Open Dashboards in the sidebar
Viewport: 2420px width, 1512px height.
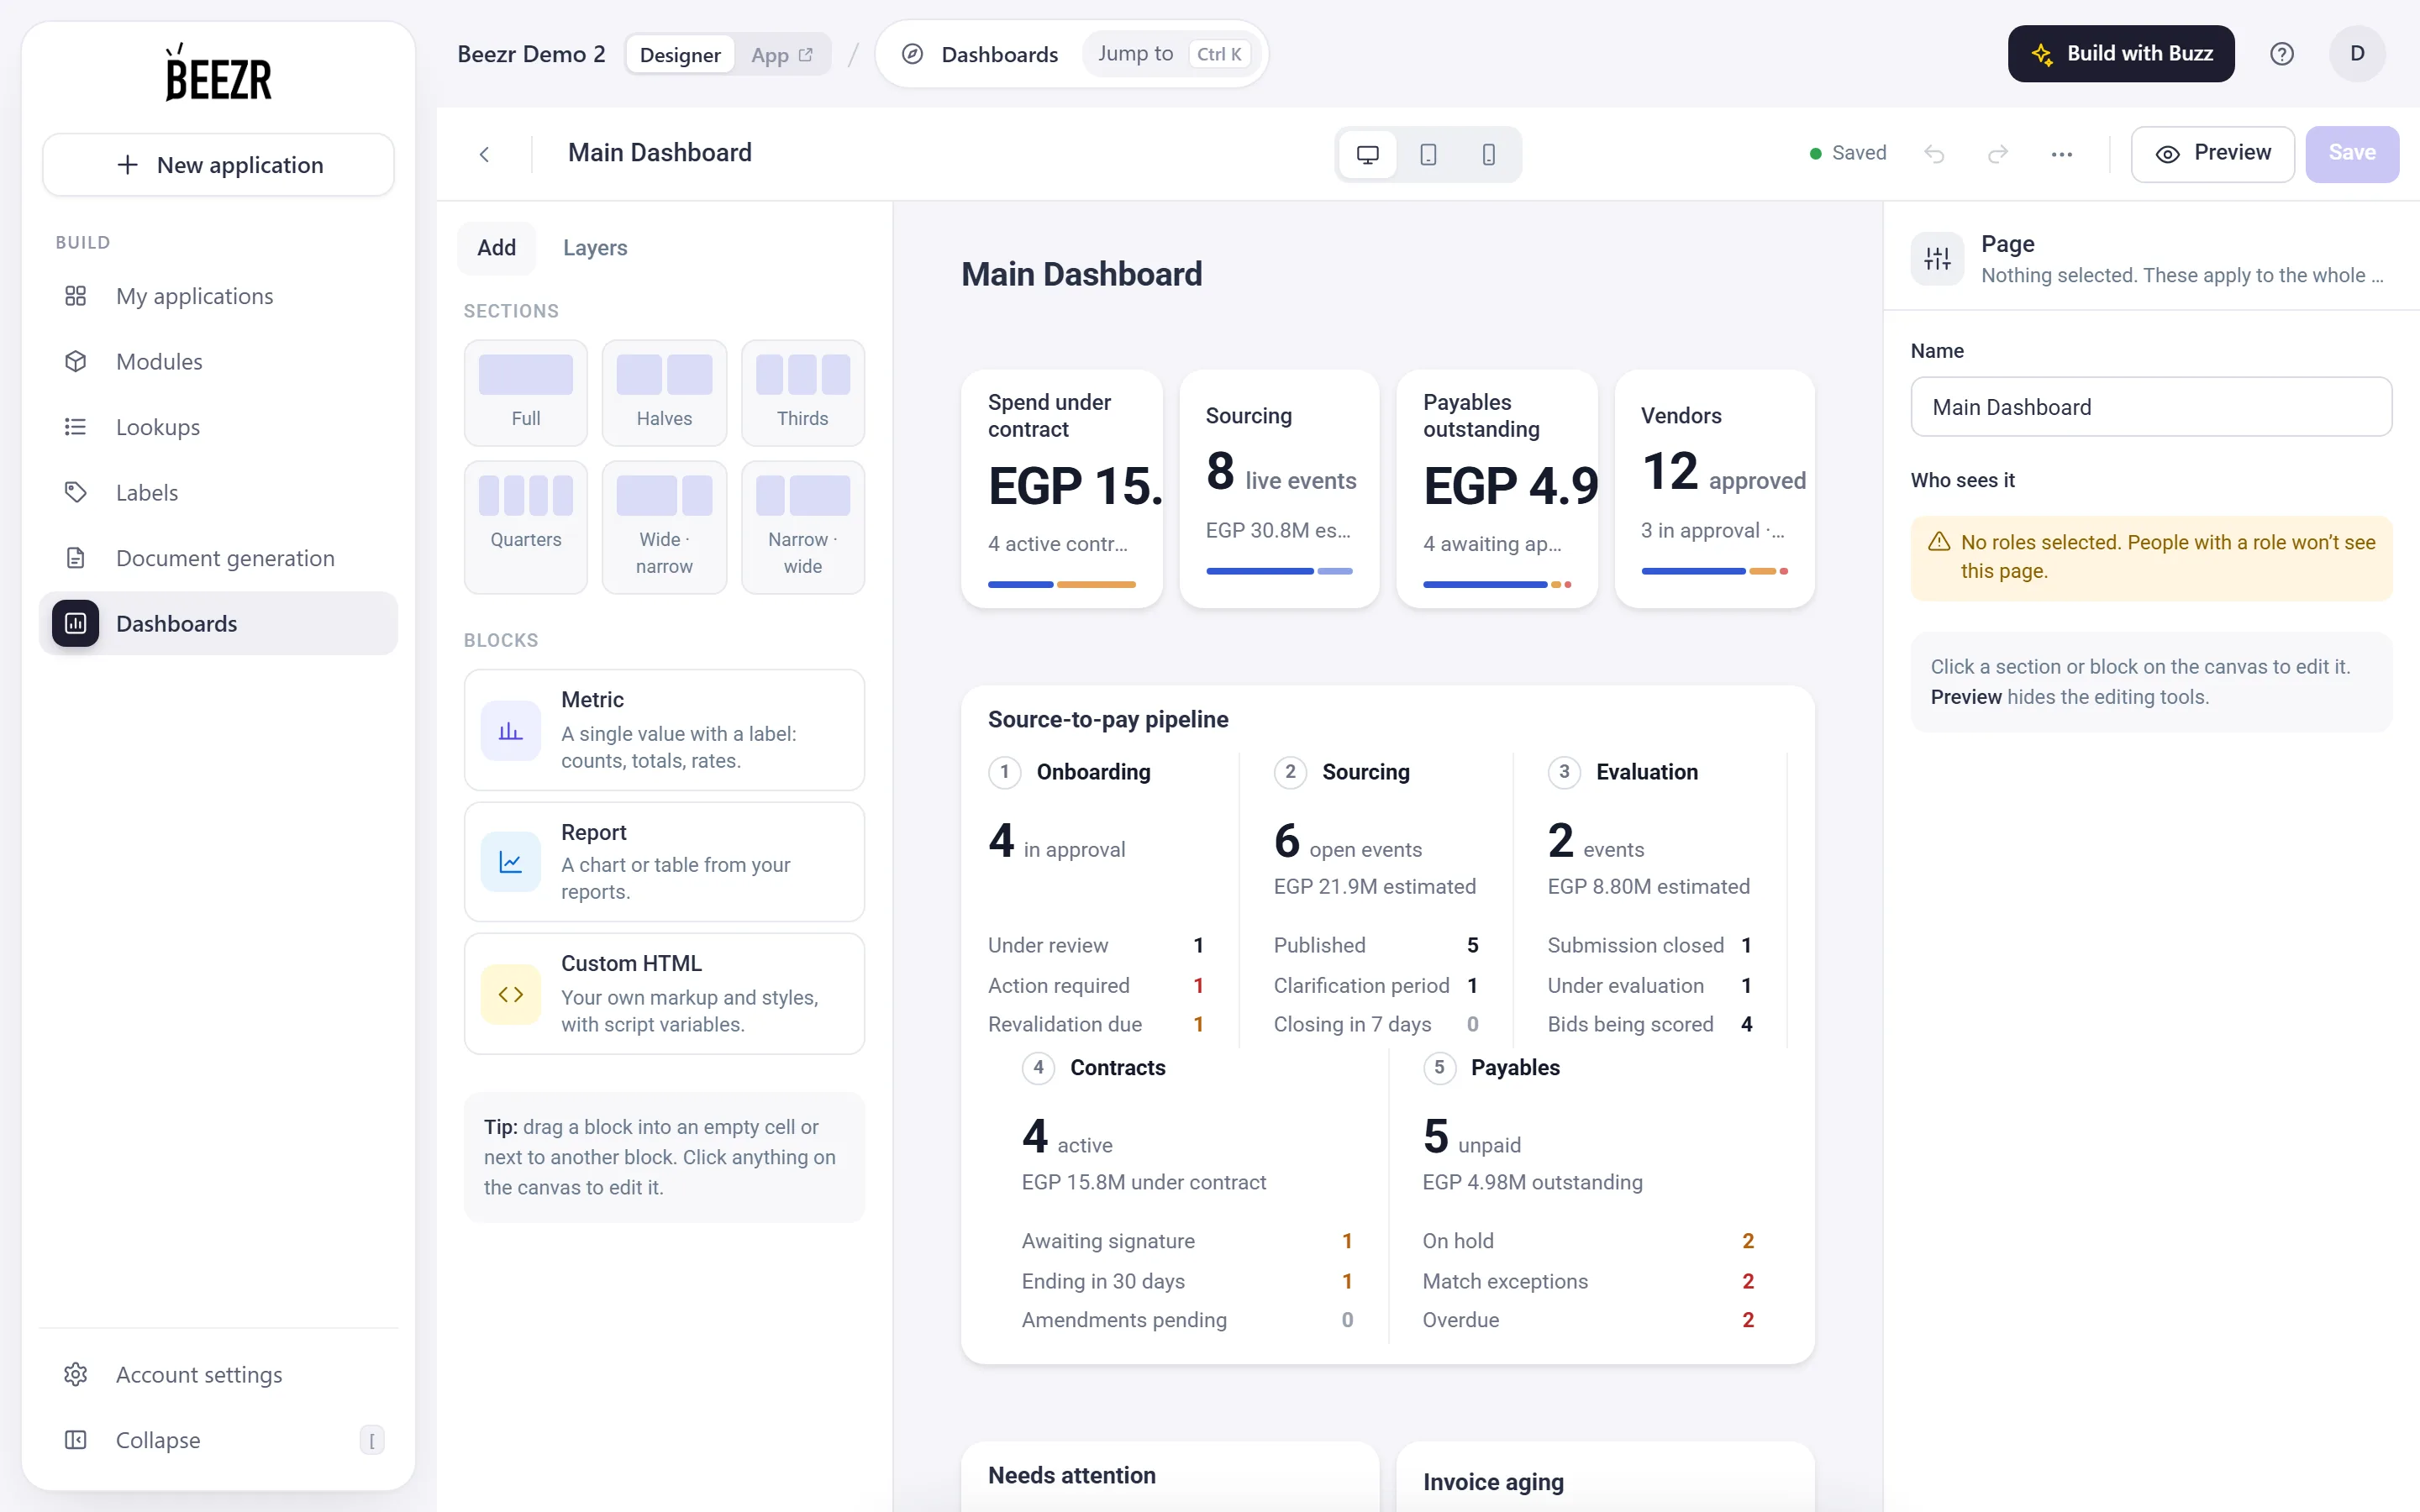[x=218, y=624]
